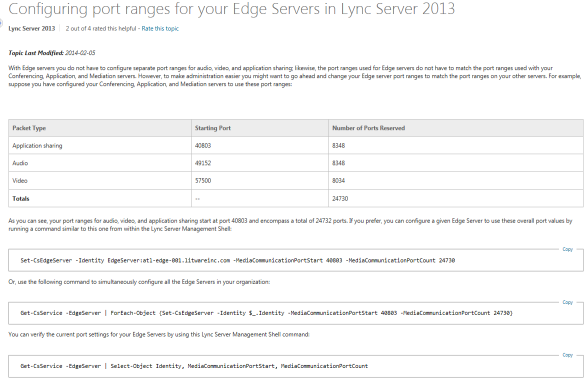The height and width of the screenshot is (391, 587).
Task: Click intro paragraph starting 'With Edge servers'
Action: click(x=295, y=76)
